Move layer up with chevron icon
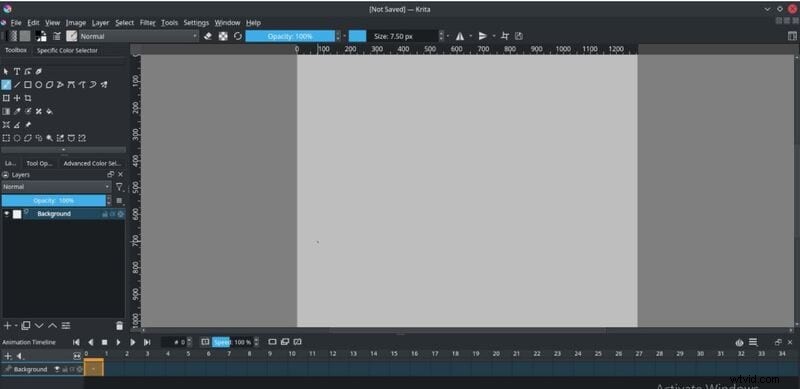The height and width of the screenshot is (389, 800). coord(52,326)
